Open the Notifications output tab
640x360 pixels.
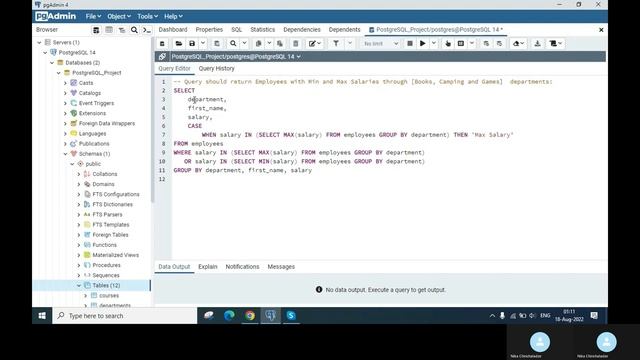click(x=242, y=267)
